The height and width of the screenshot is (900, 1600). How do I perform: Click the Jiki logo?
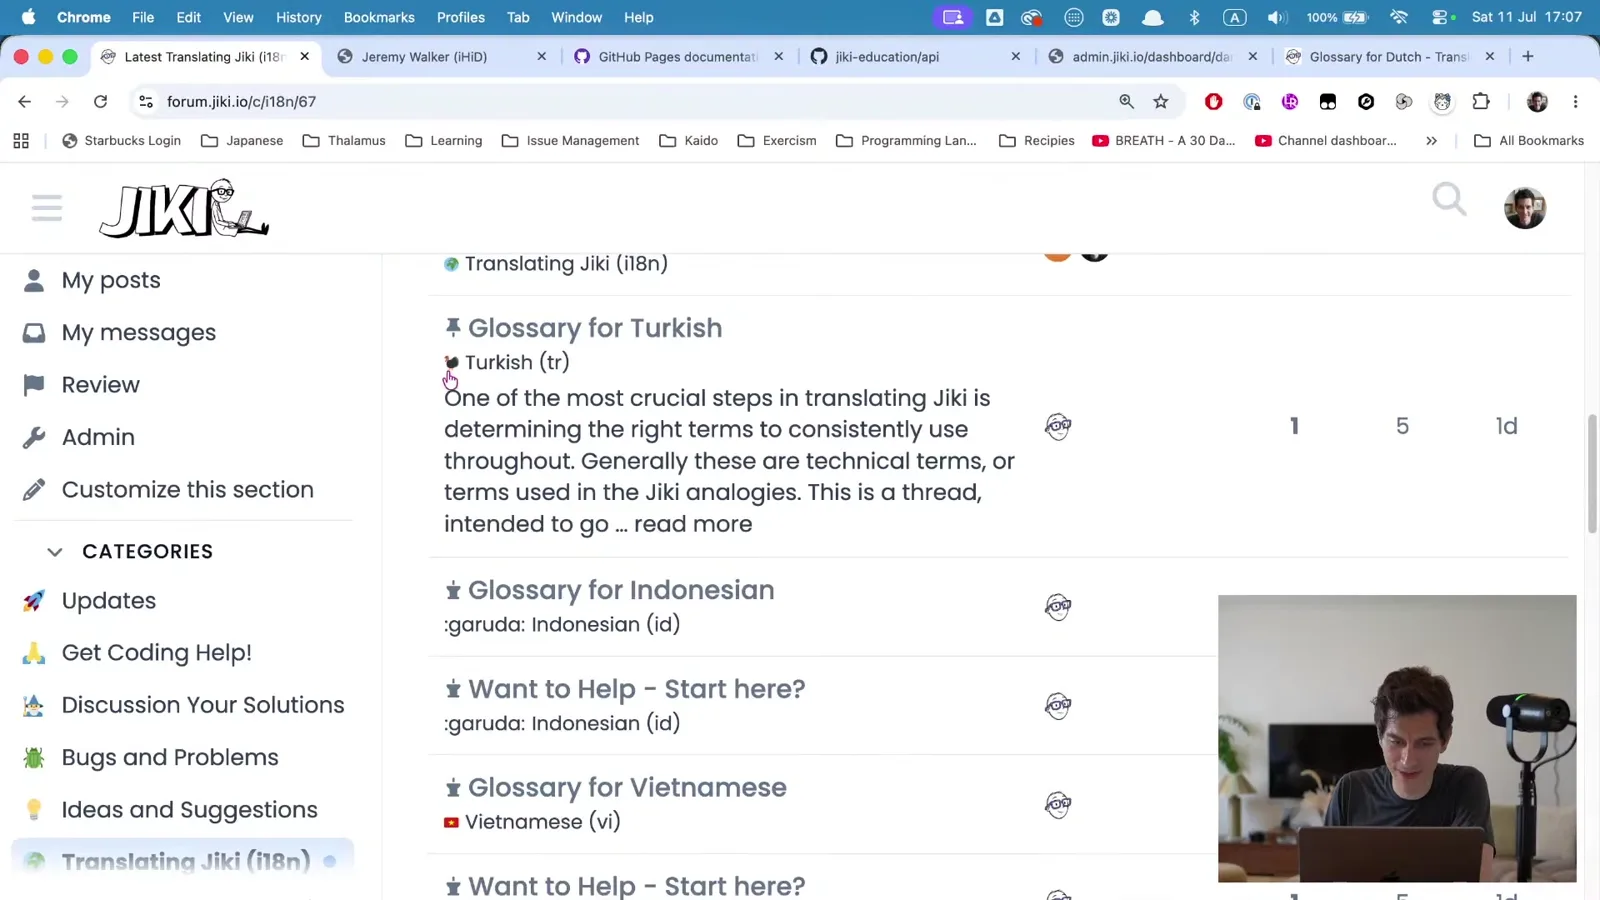pyautogui.click(x=184, y=208)
